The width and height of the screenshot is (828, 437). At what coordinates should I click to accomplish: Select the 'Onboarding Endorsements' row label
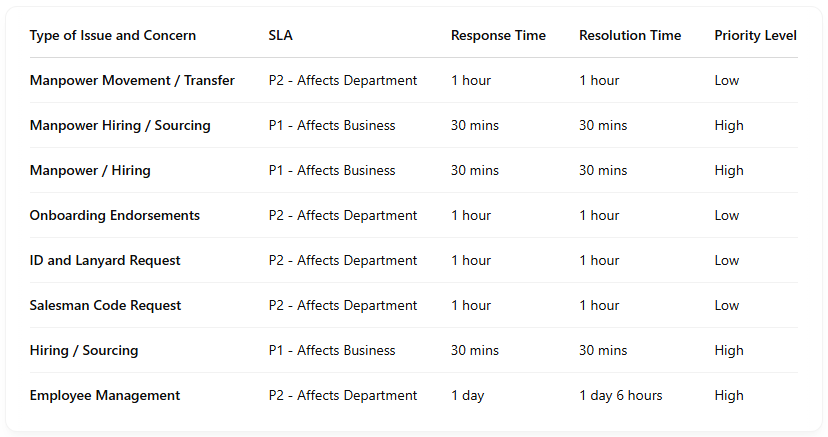[115, 216]
